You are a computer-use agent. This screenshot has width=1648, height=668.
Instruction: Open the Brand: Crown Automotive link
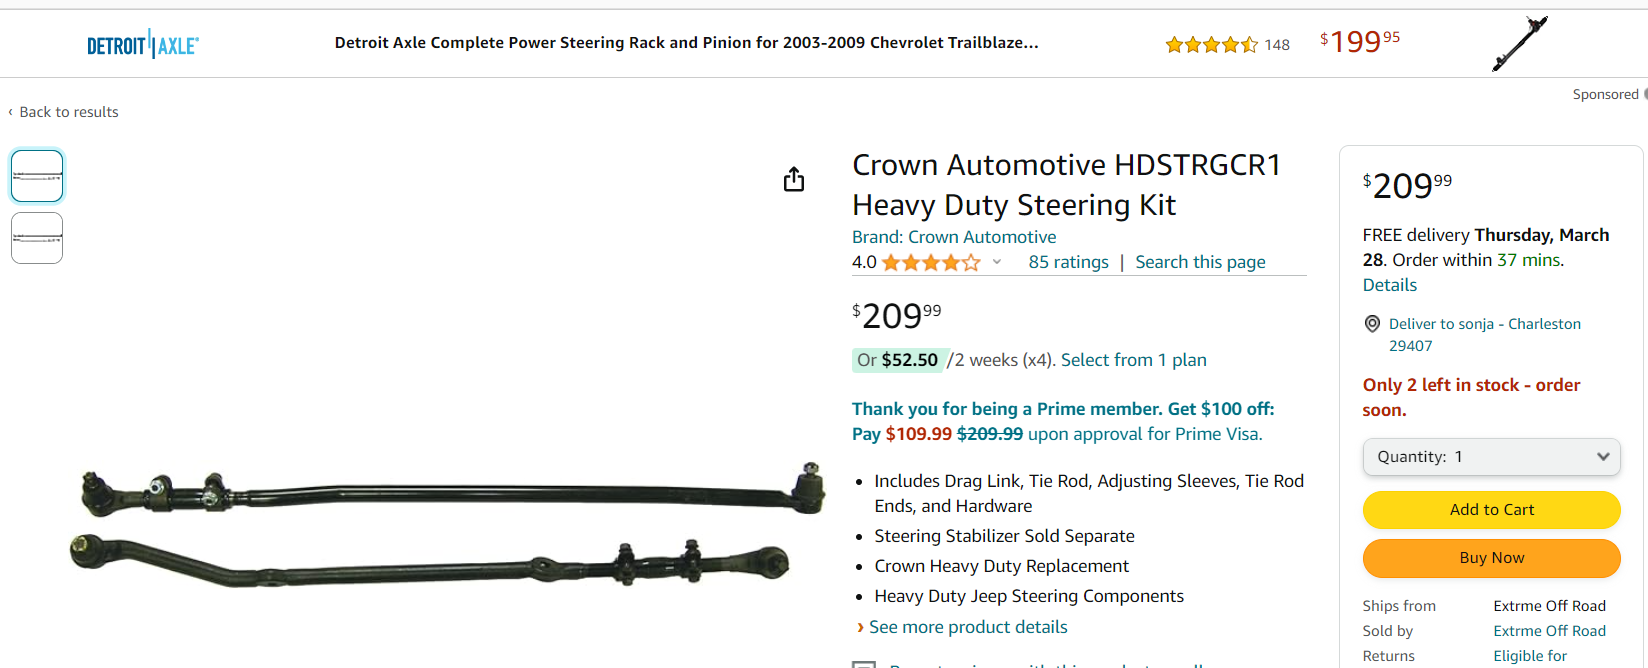953,237
